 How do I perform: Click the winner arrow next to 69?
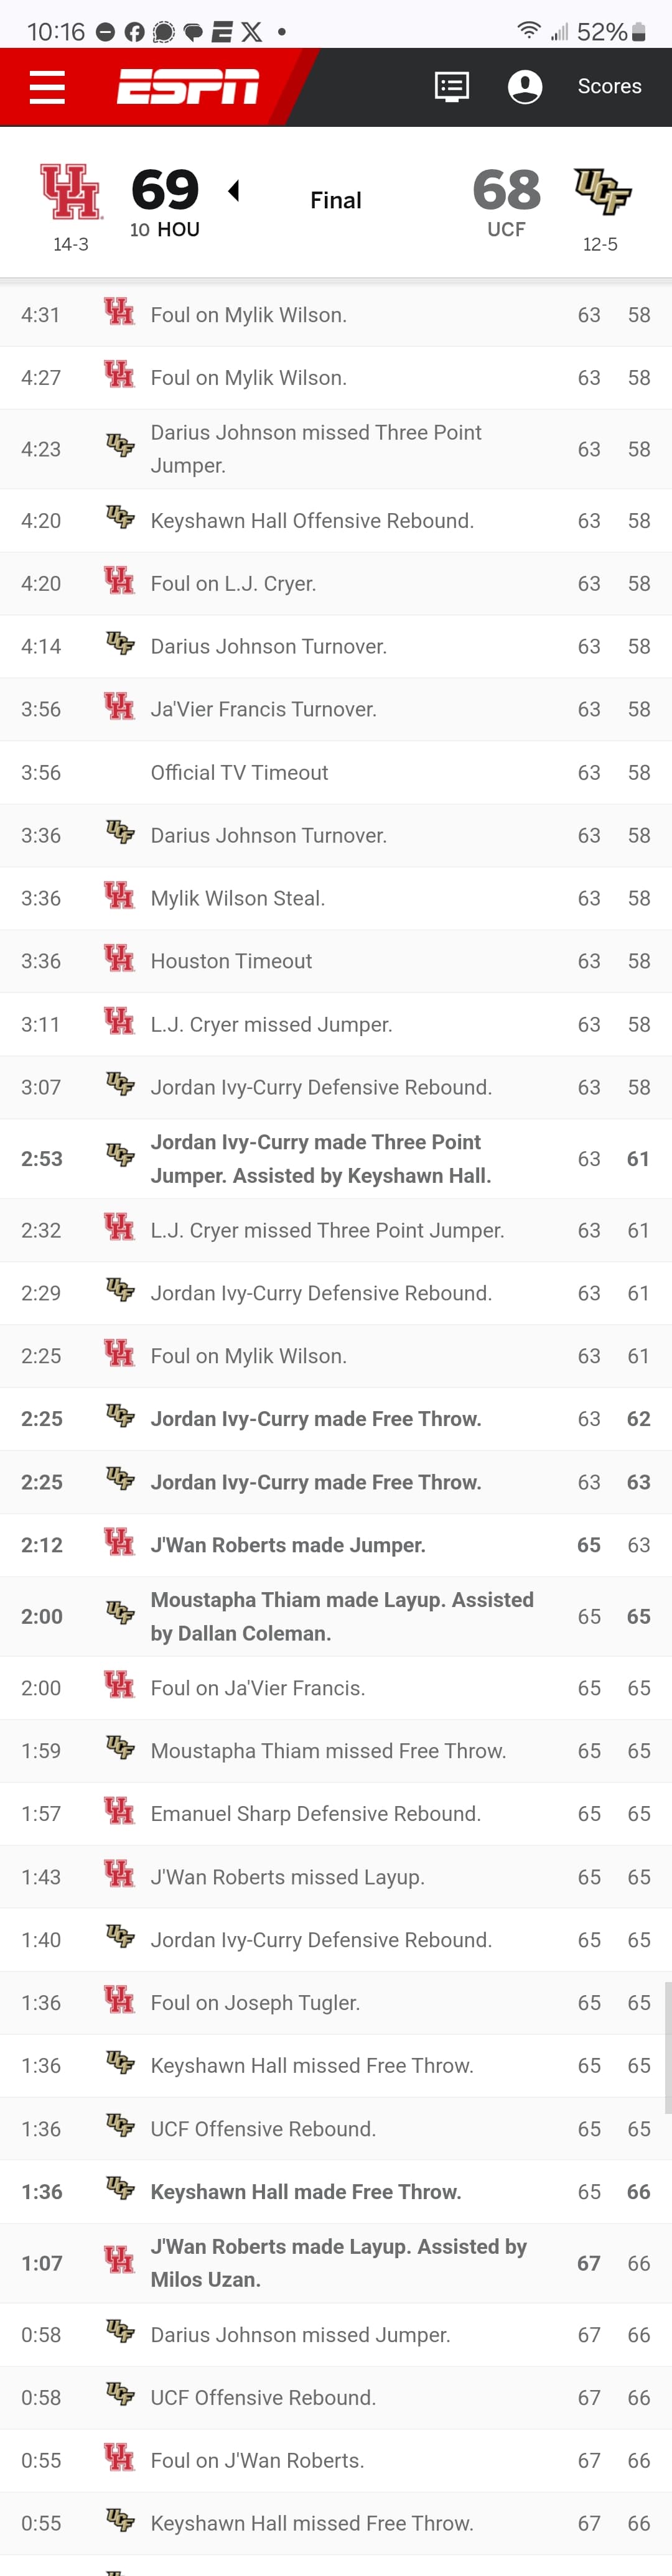point(234,190)
